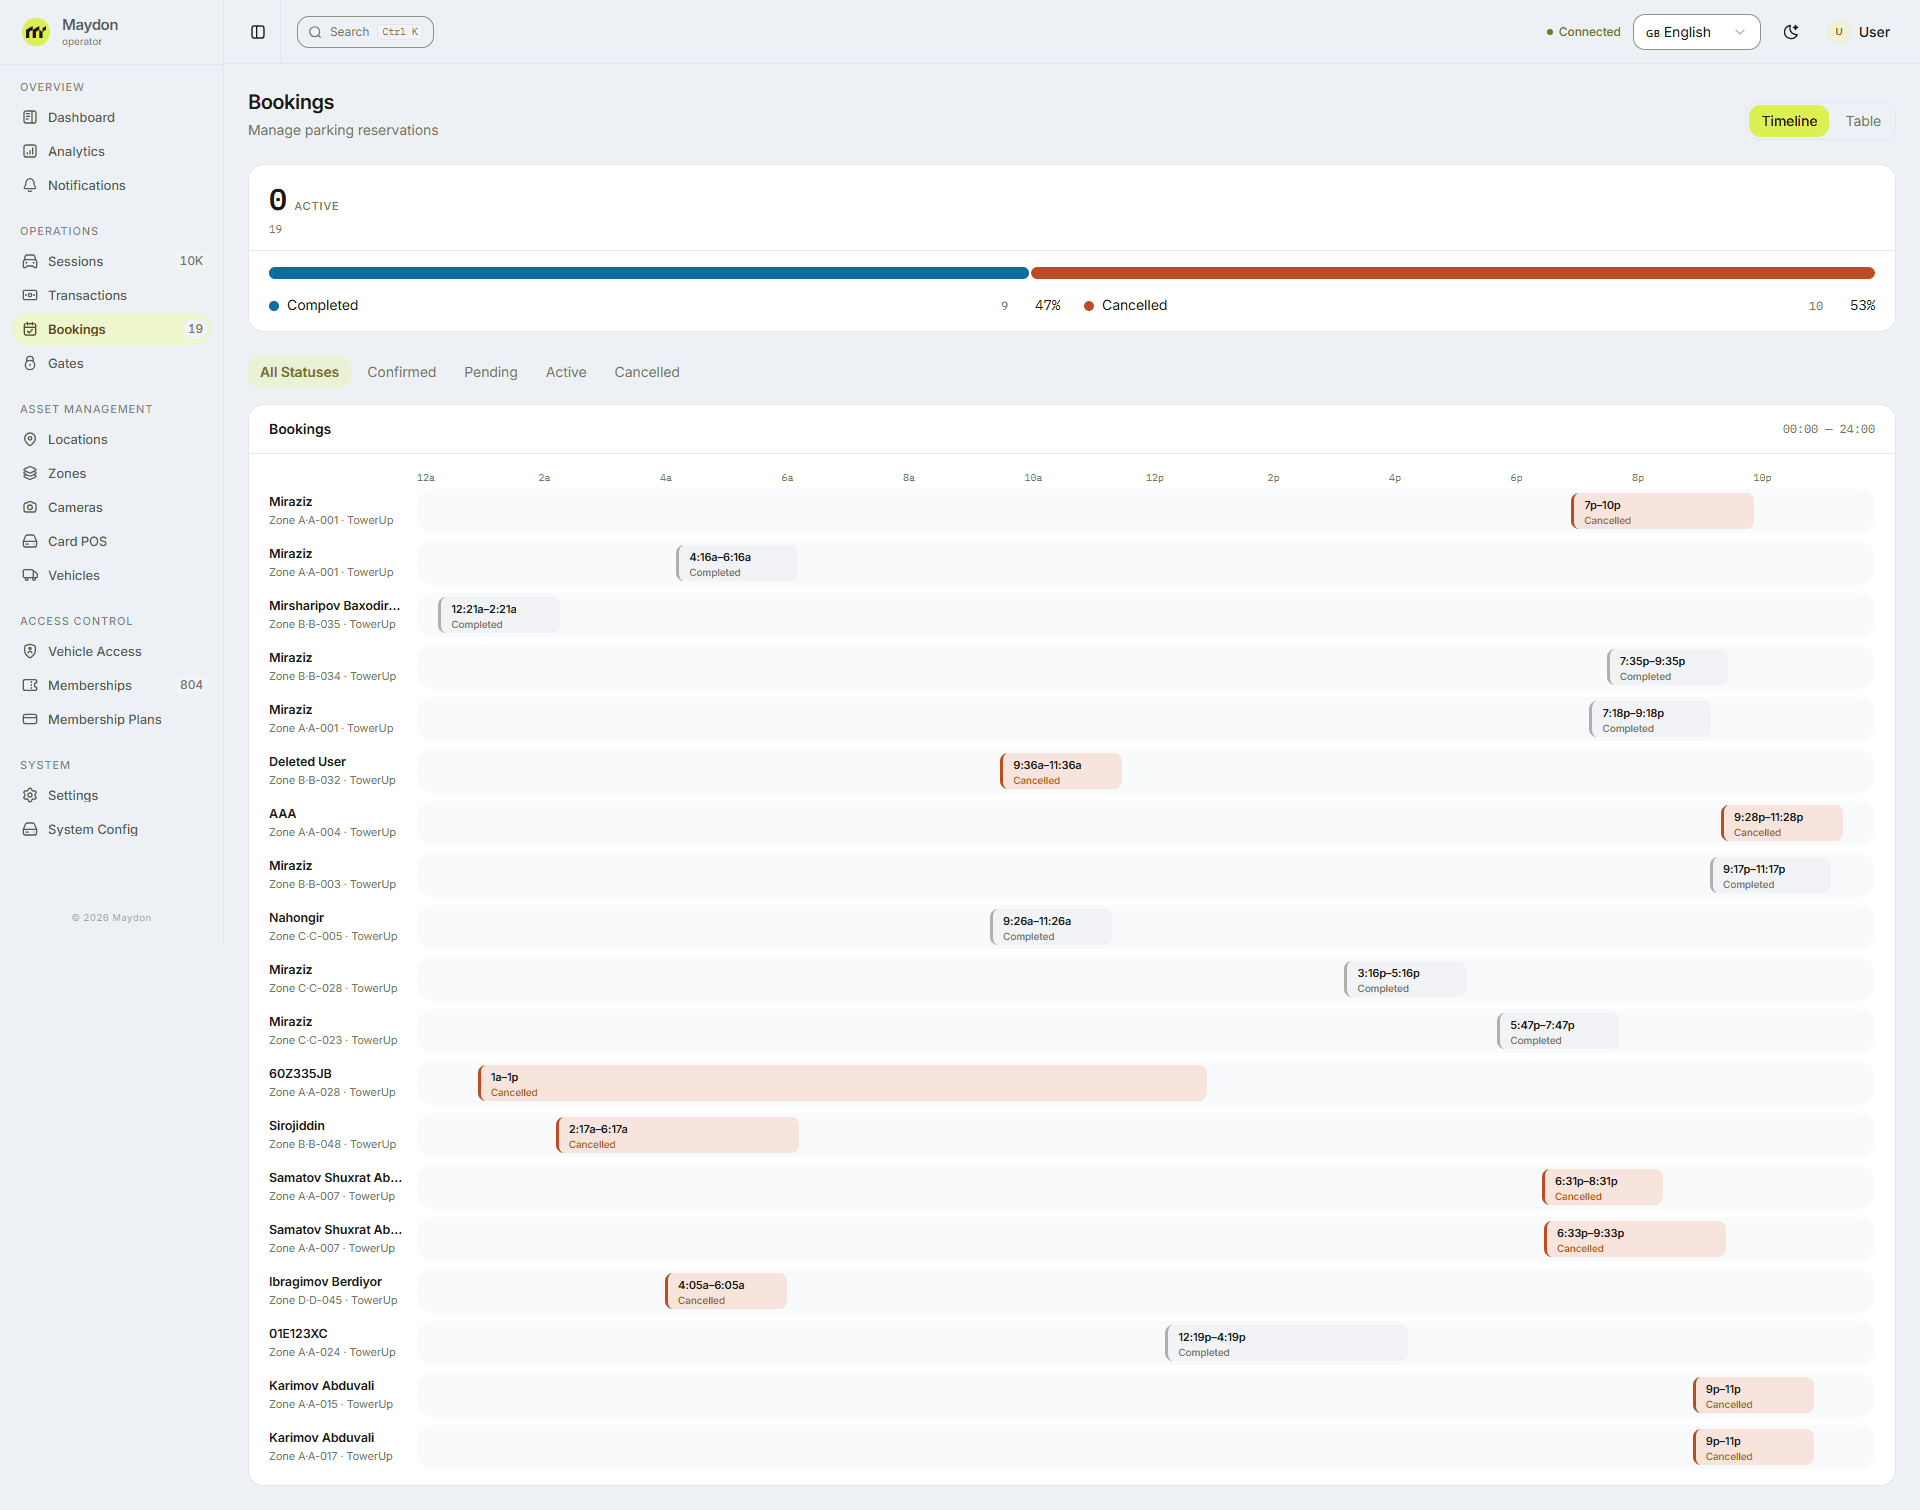Select the All Statuses filter tab
Screen dimensions: 1920x1510
pos(299,372)
